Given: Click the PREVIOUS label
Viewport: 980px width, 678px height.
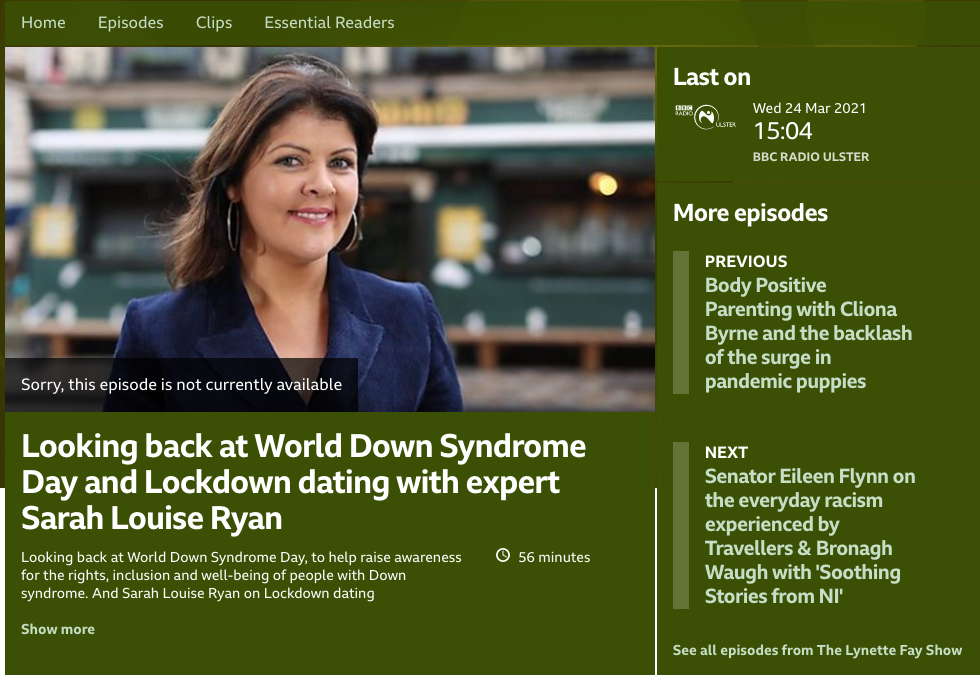Looking at the screenshot, I should [746, 261].
